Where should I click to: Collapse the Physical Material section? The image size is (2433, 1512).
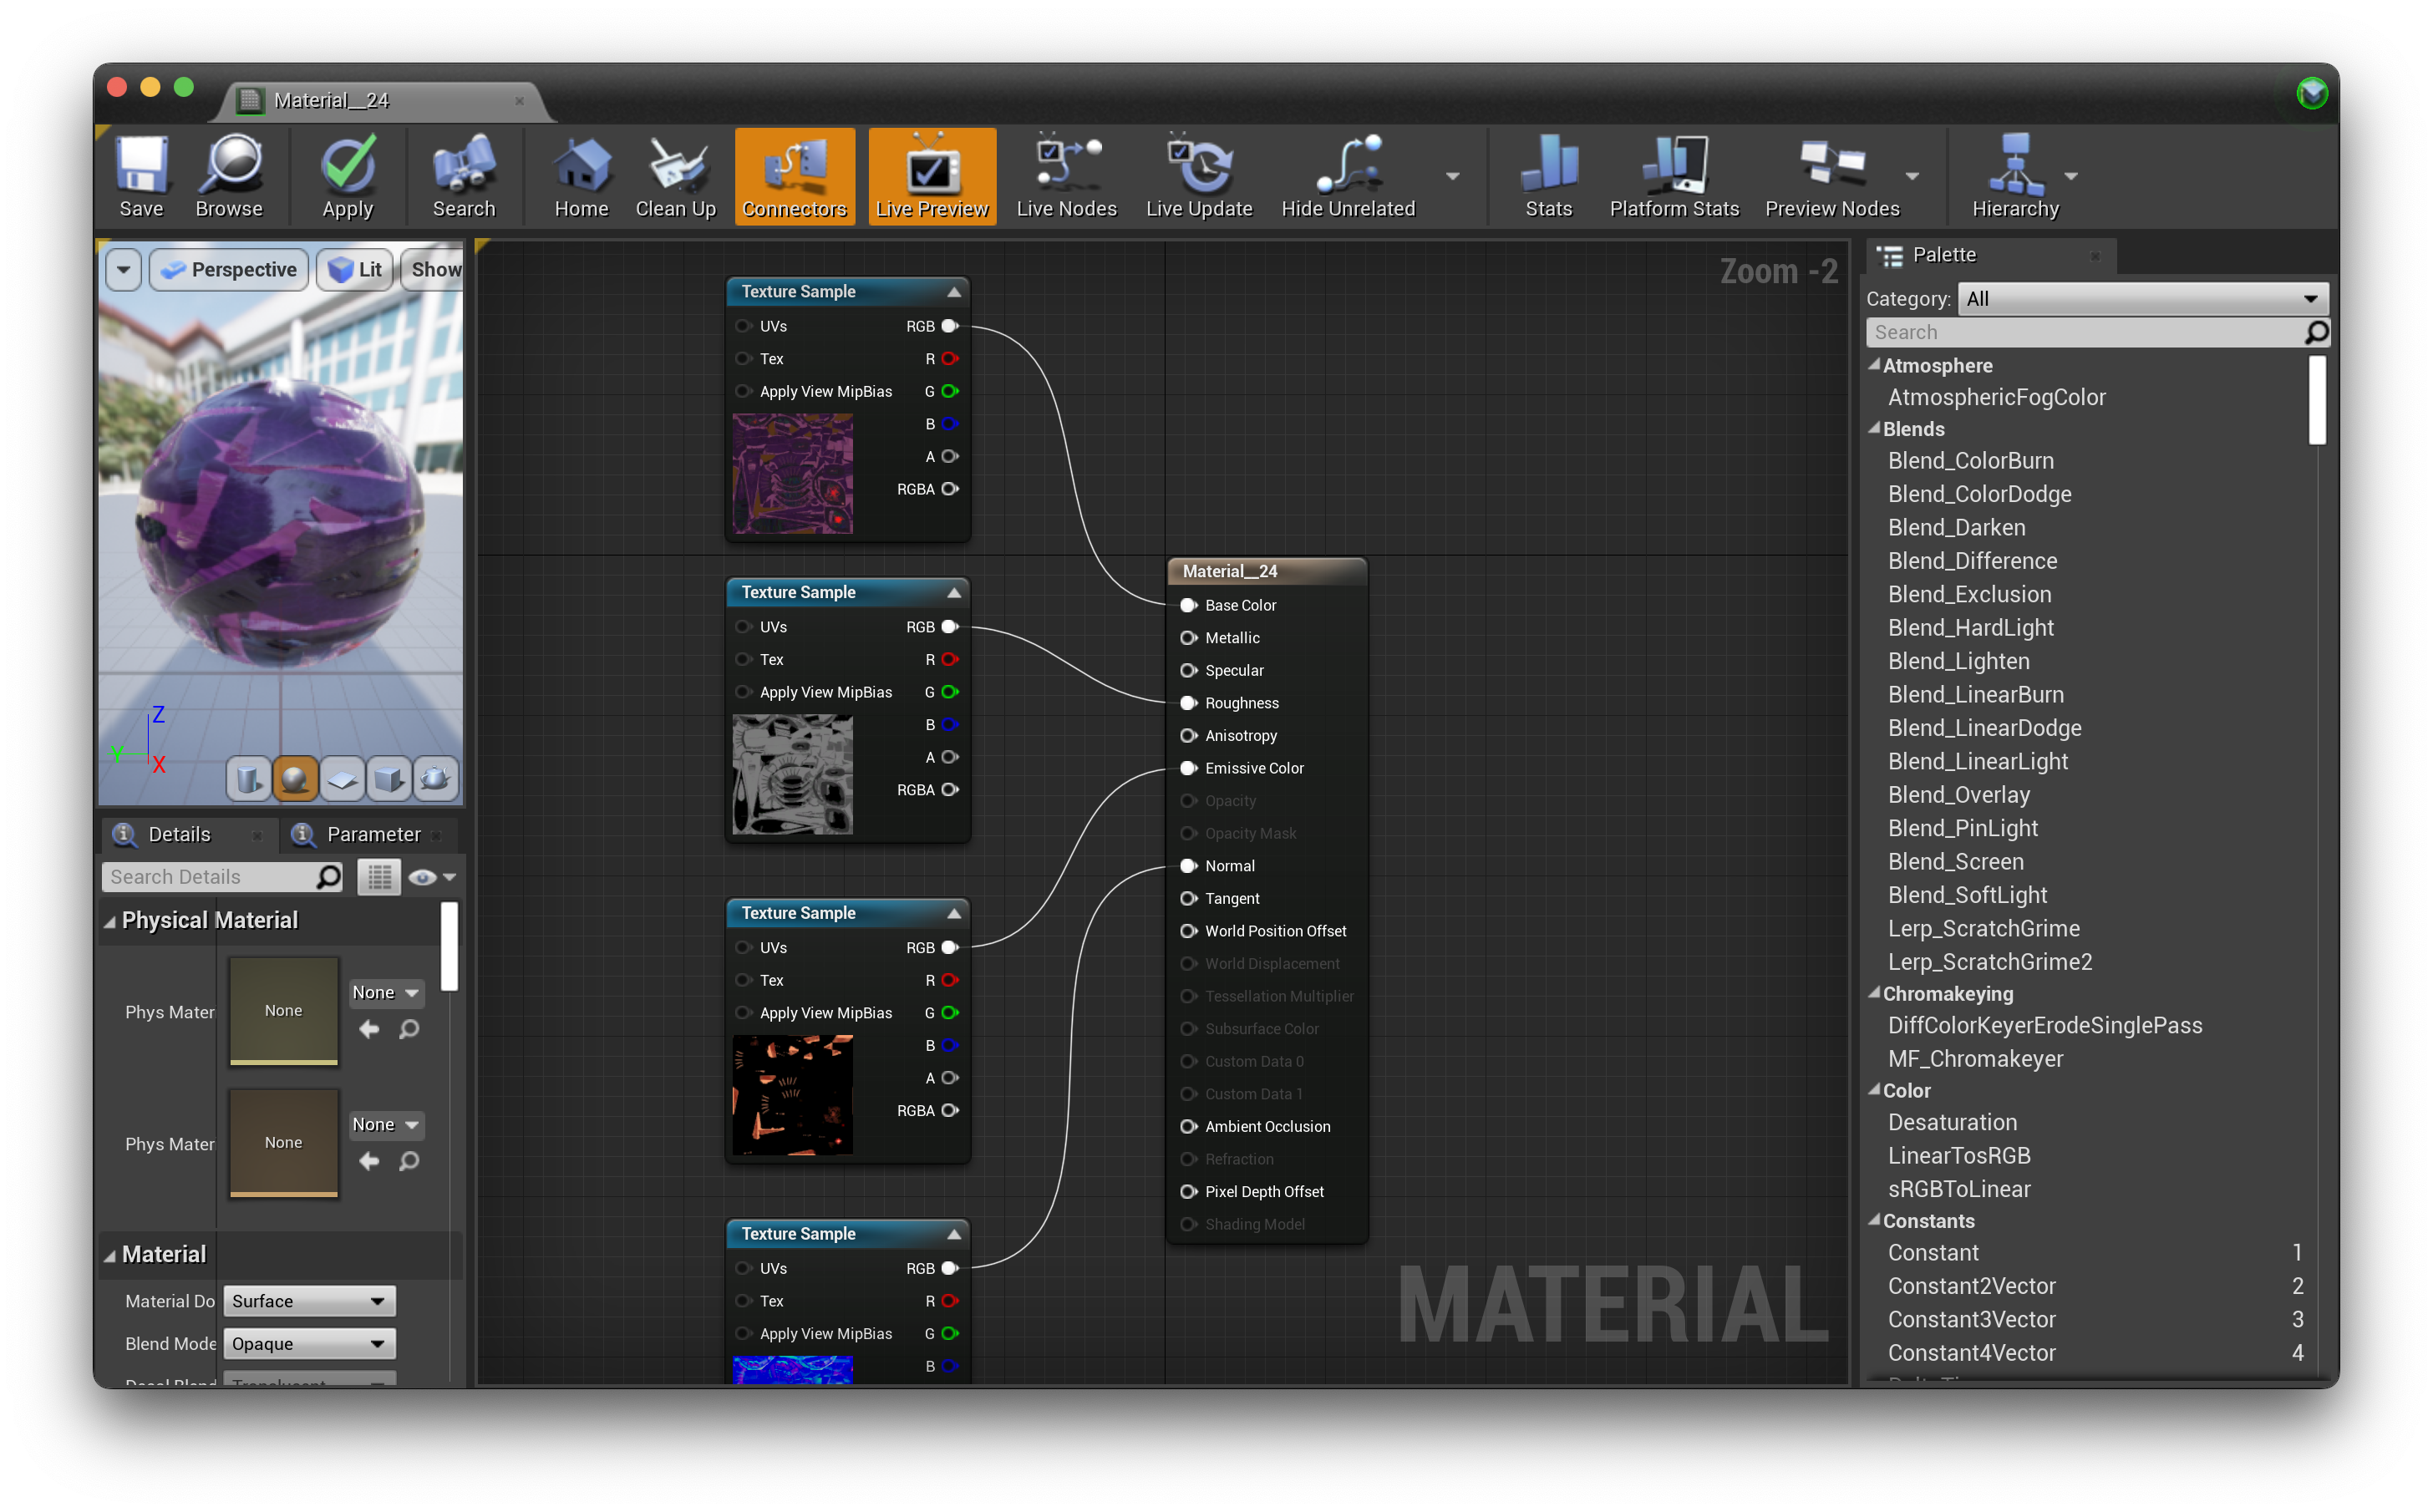tap(110, 921)
